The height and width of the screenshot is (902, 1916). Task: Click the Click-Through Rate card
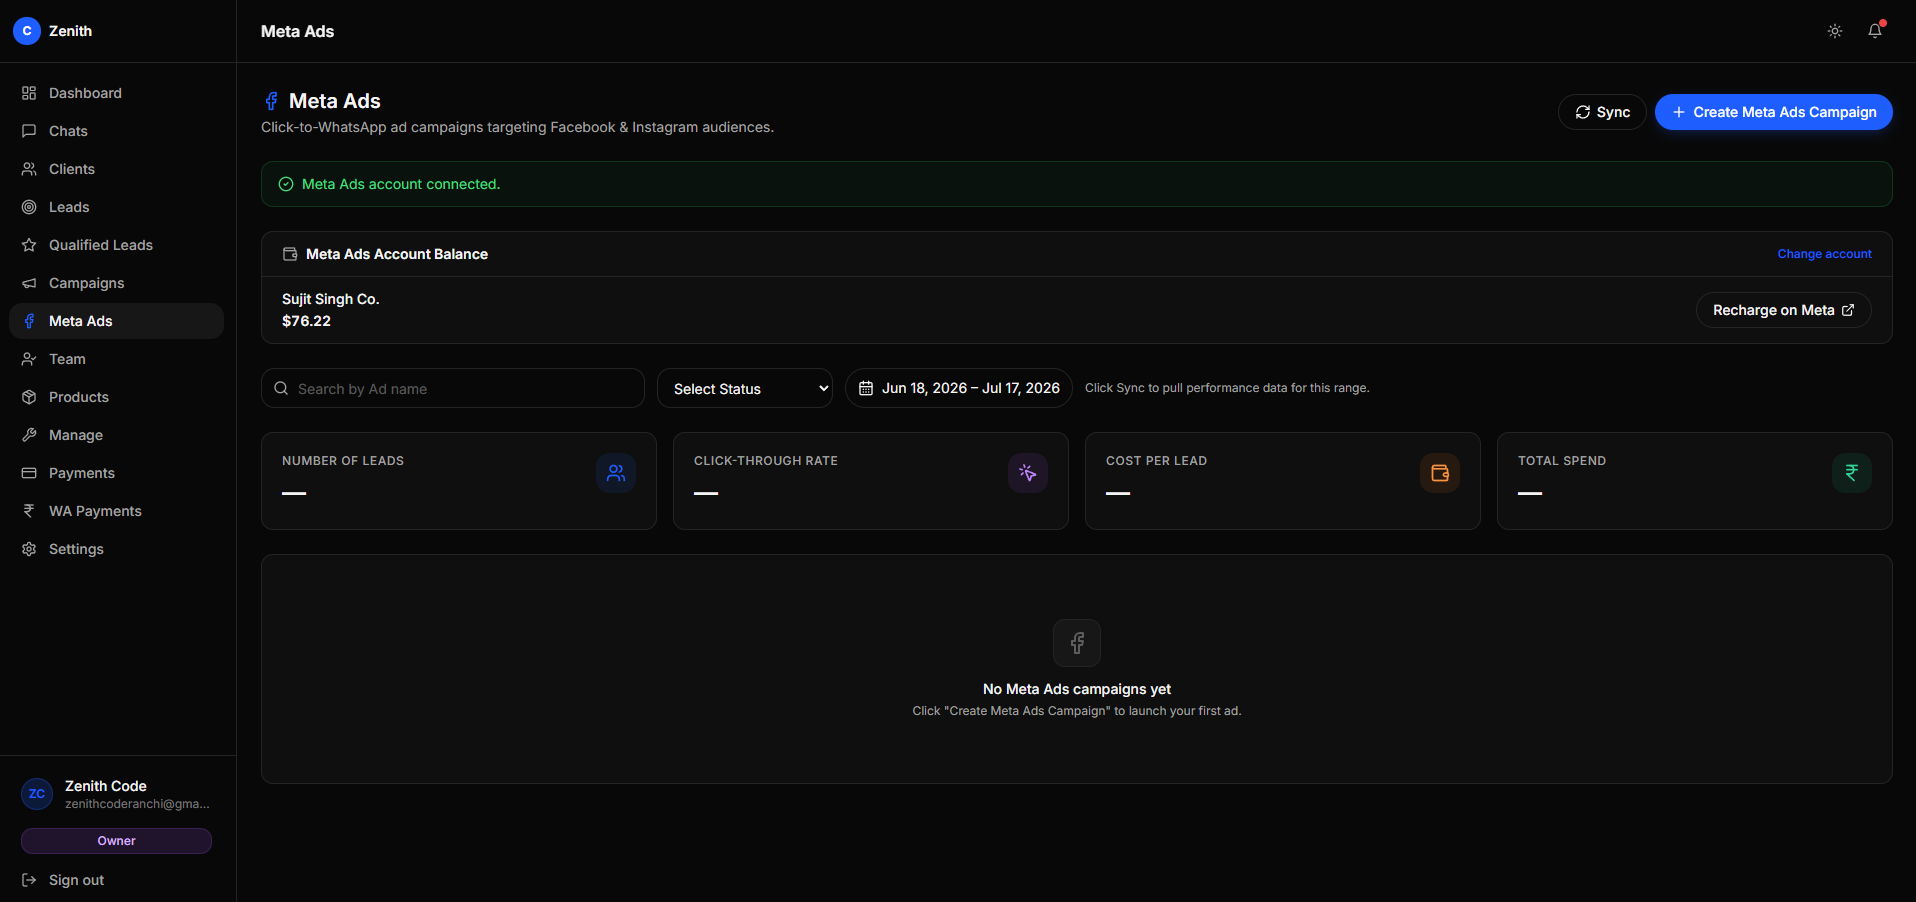click(871, 481)
